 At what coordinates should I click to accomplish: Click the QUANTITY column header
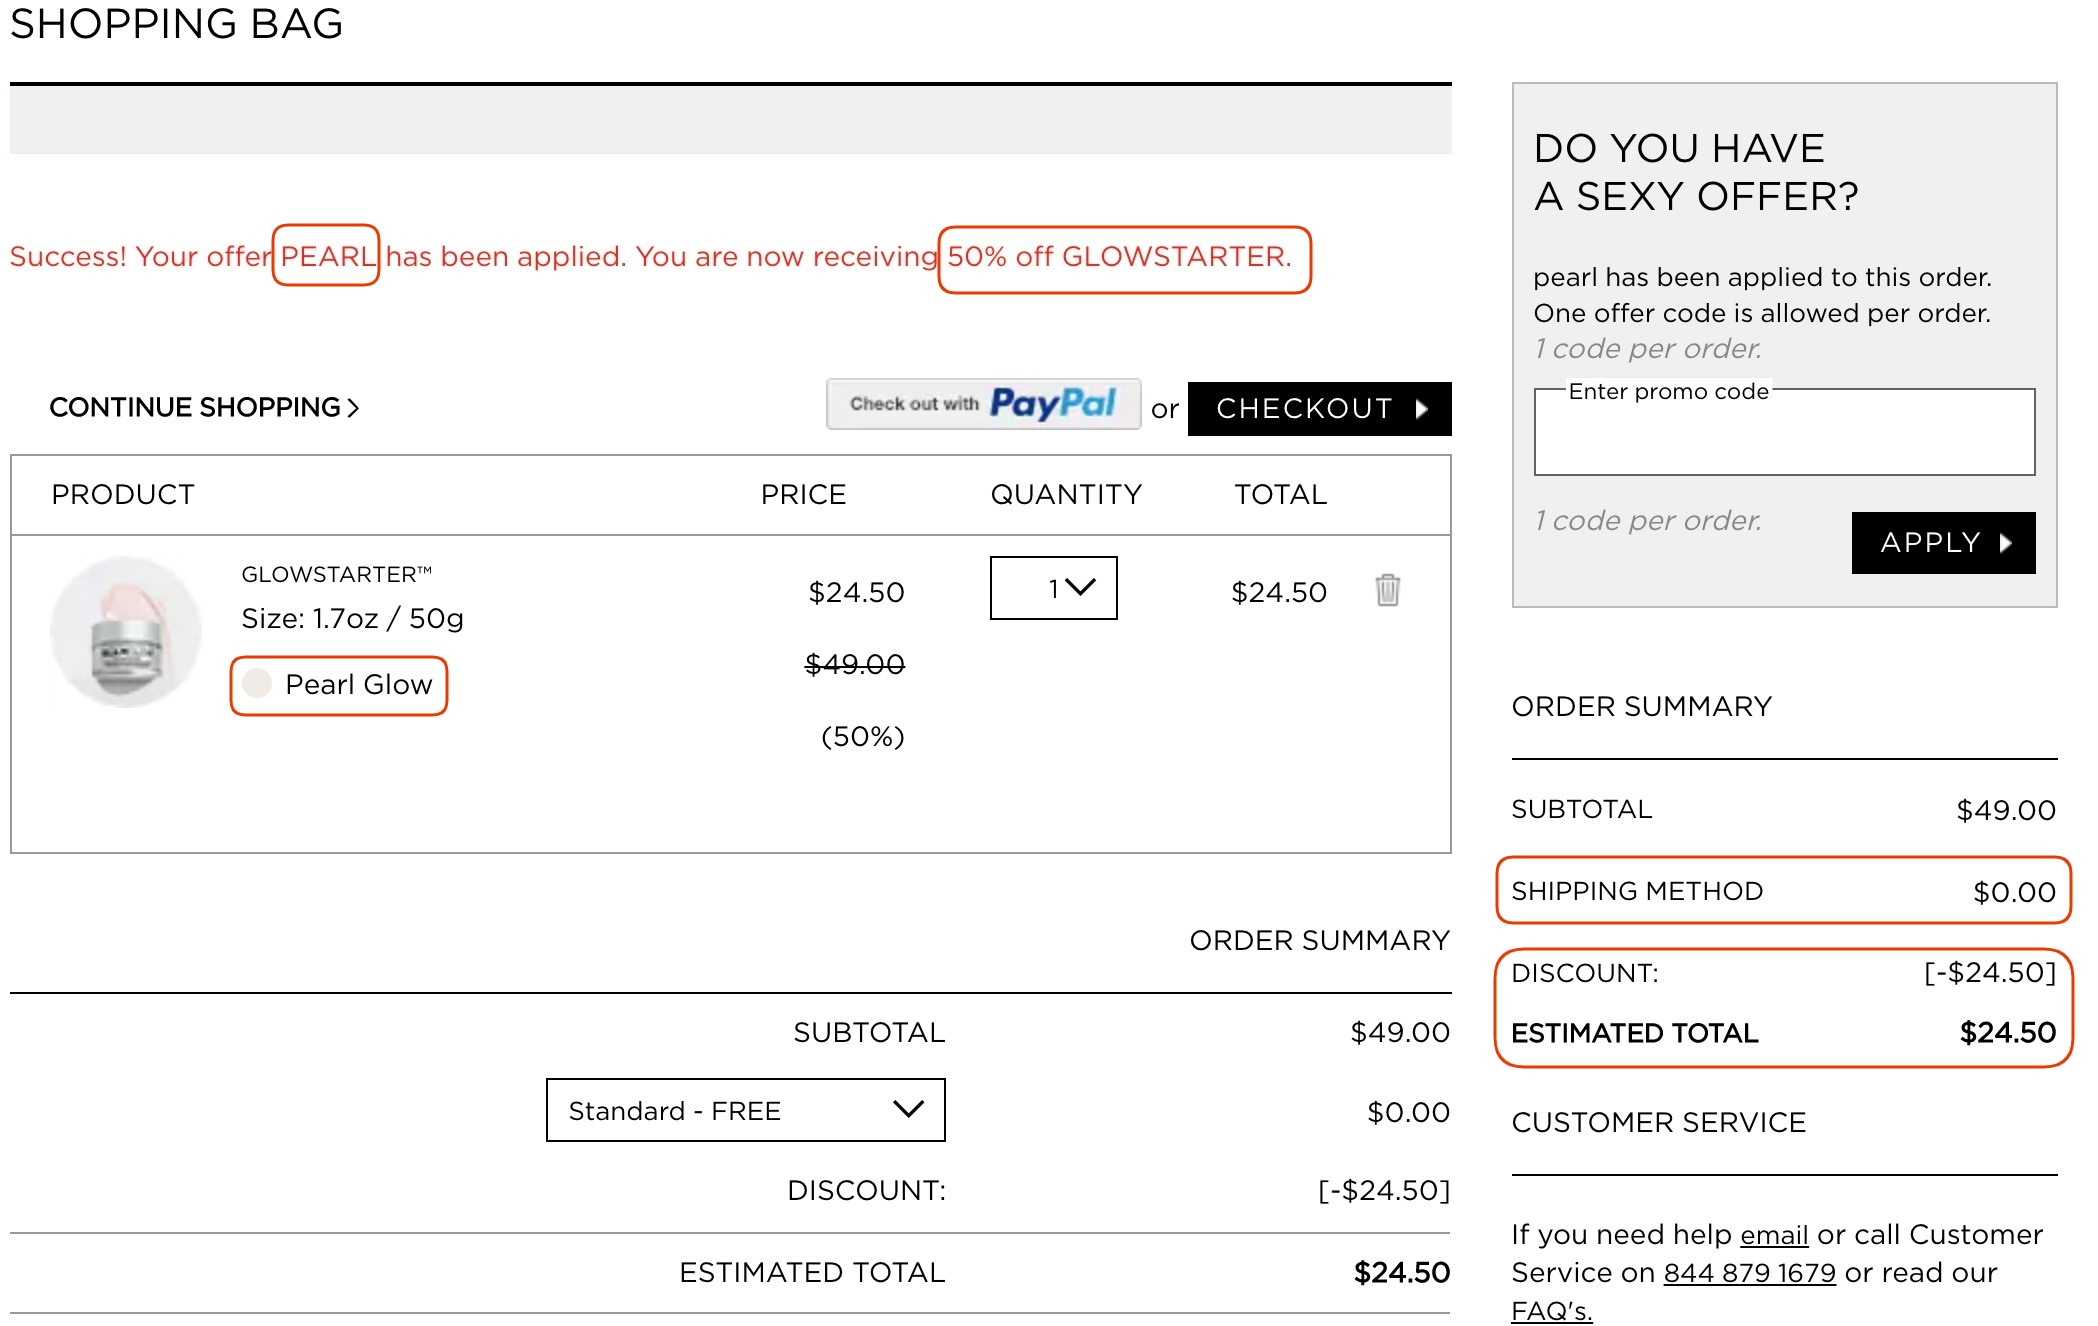tap(1066, 494)
